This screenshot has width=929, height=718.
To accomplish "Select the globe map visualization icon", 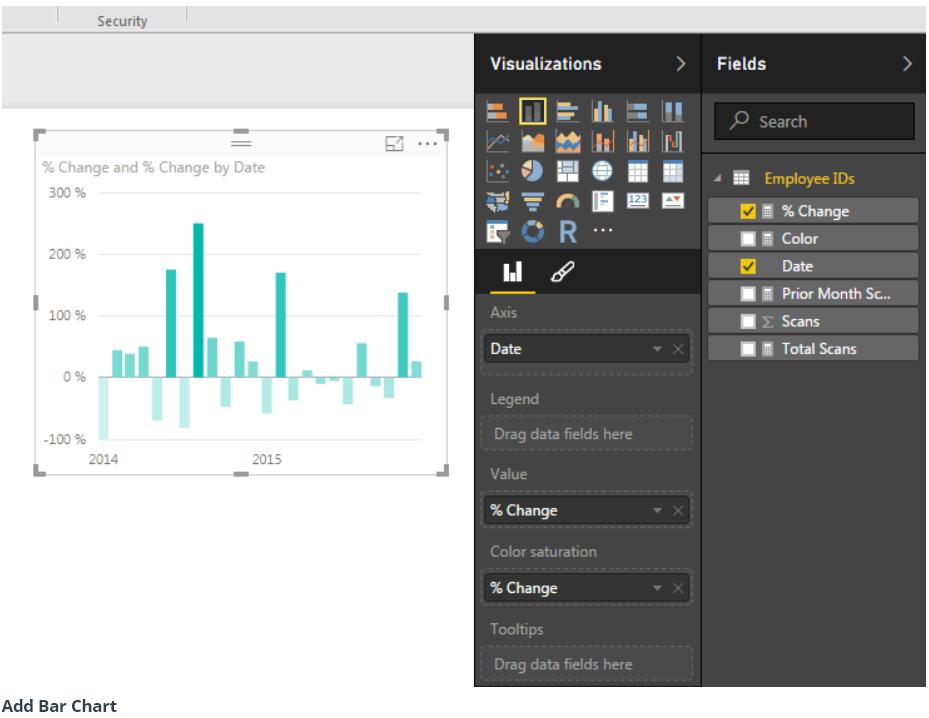I will point(602,171).
